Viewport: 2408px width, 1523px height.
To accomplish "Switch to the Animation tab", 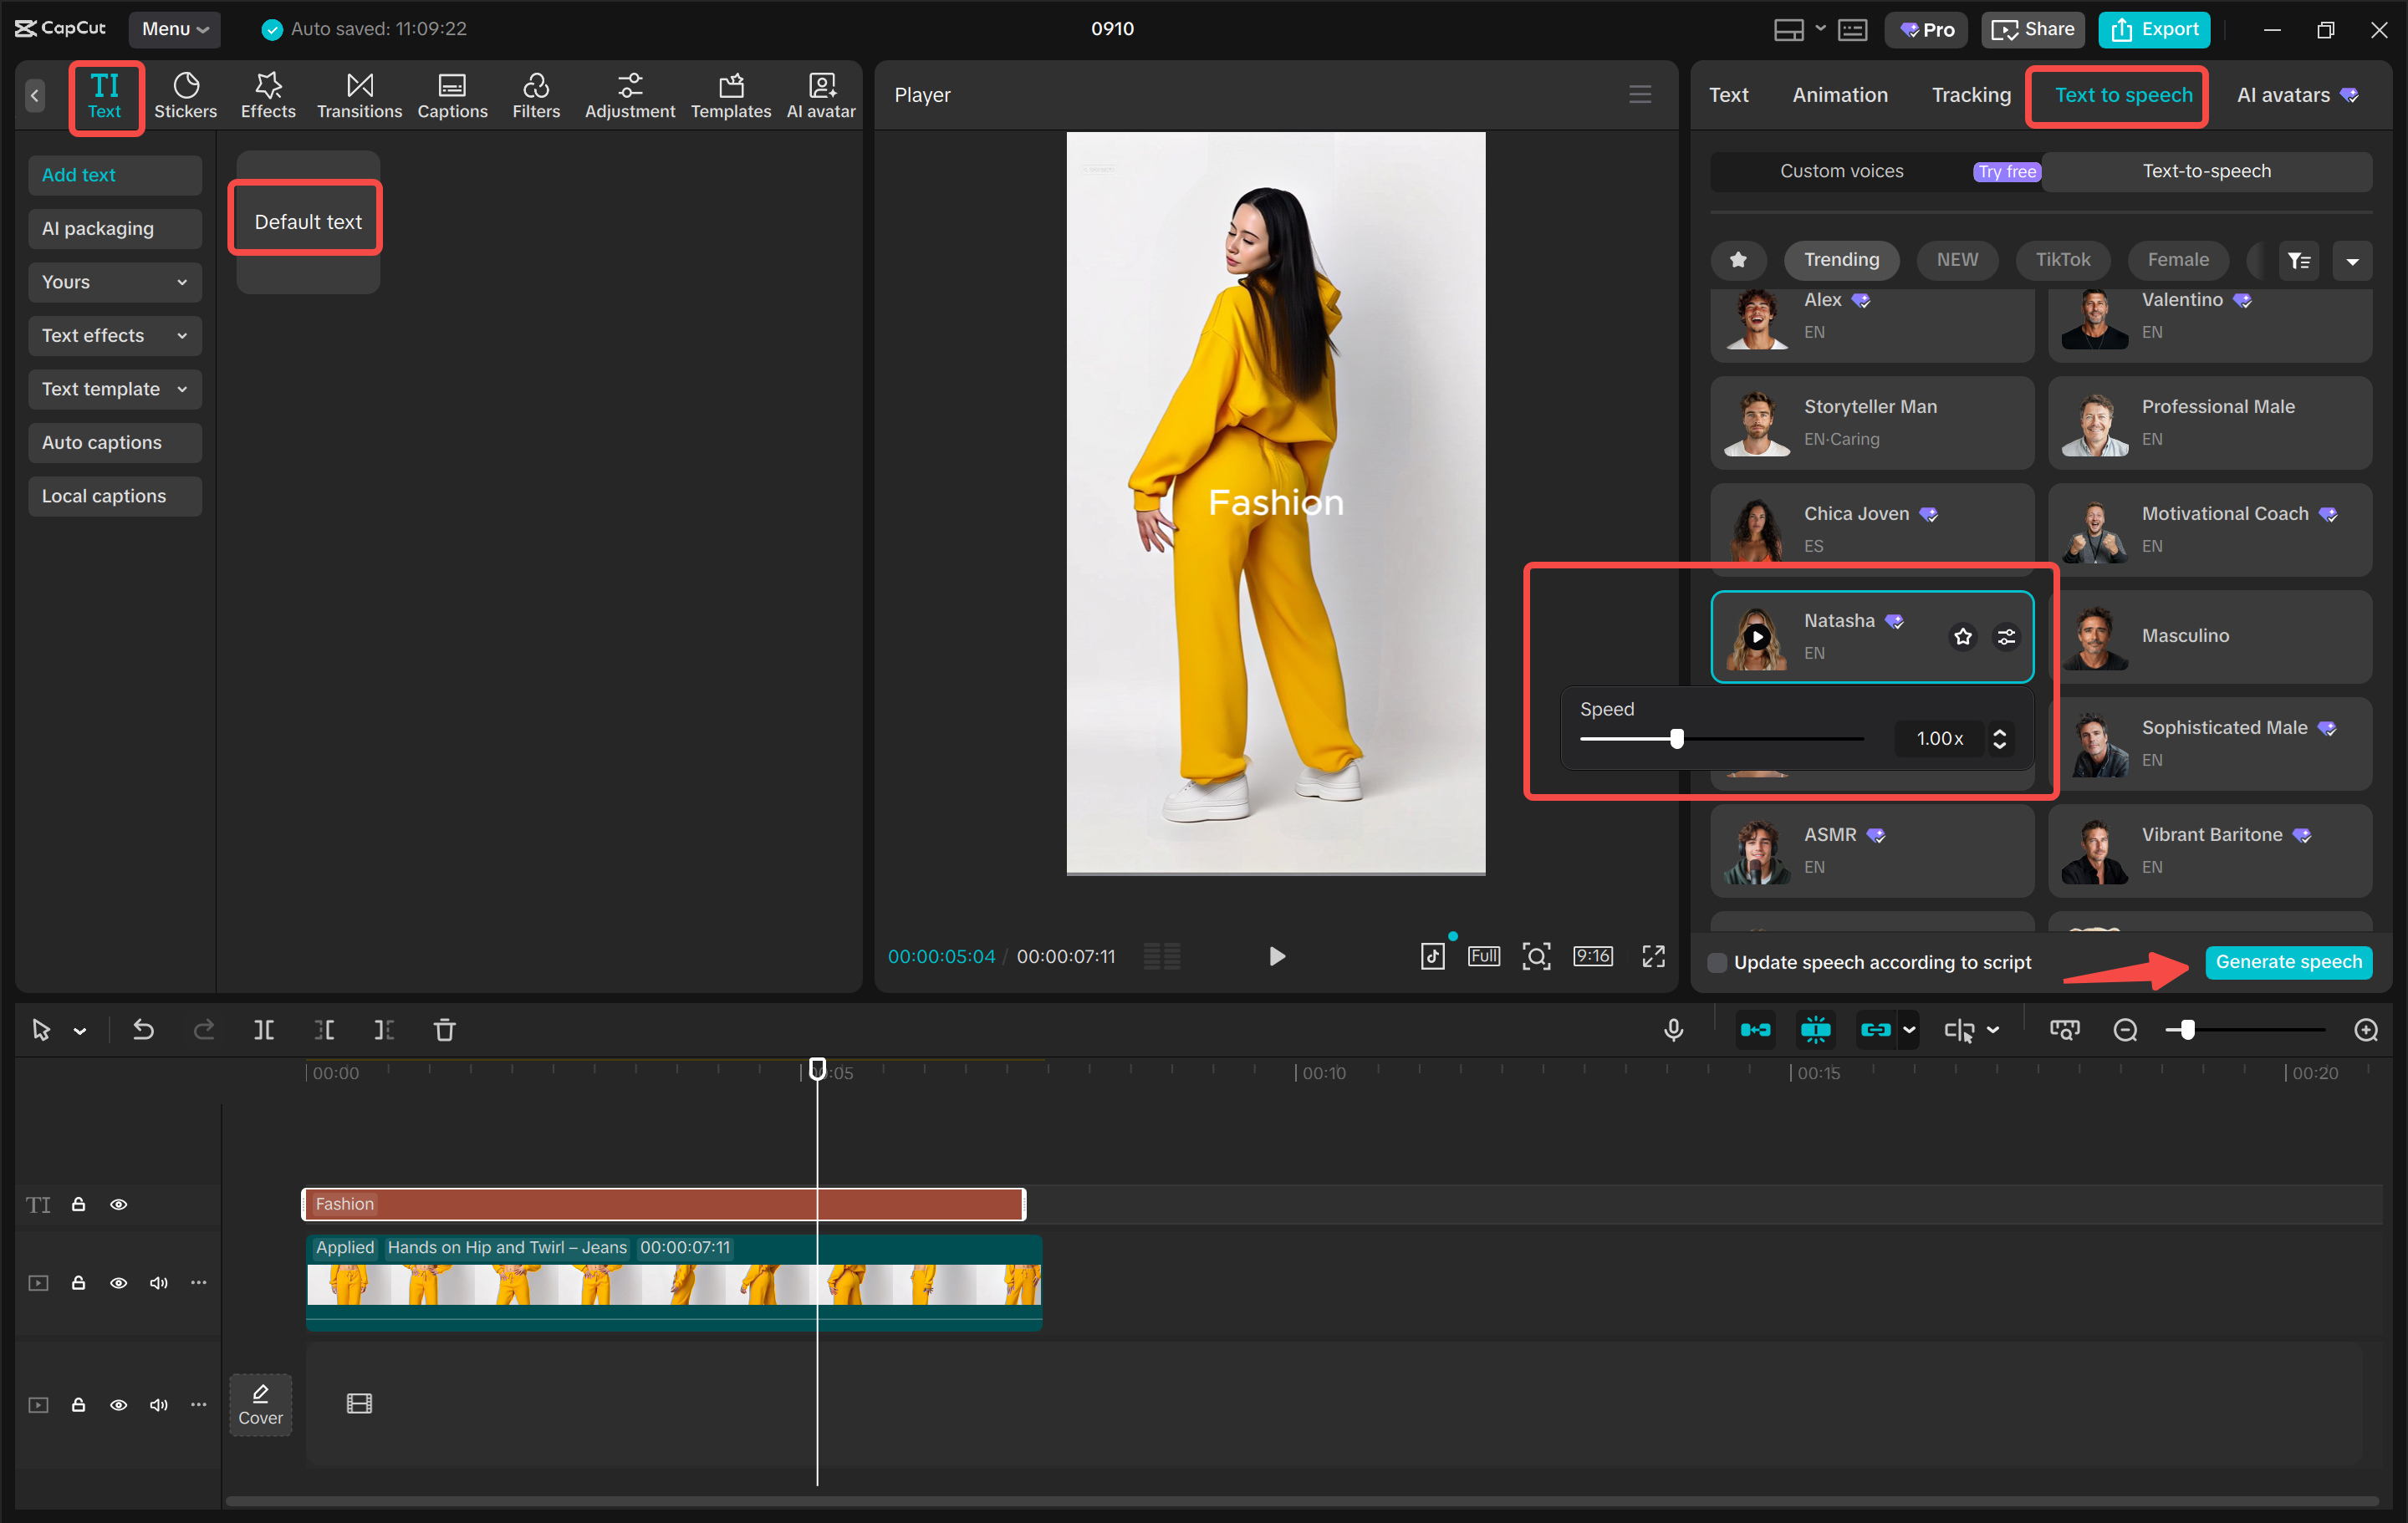I will pyautogui.click(x=1840, y=95).
